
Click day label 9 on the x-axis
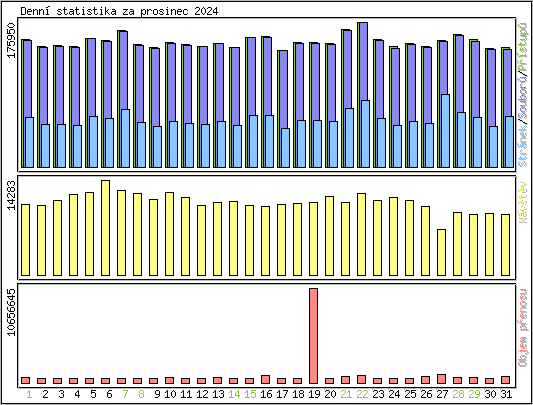pos(157,394)
